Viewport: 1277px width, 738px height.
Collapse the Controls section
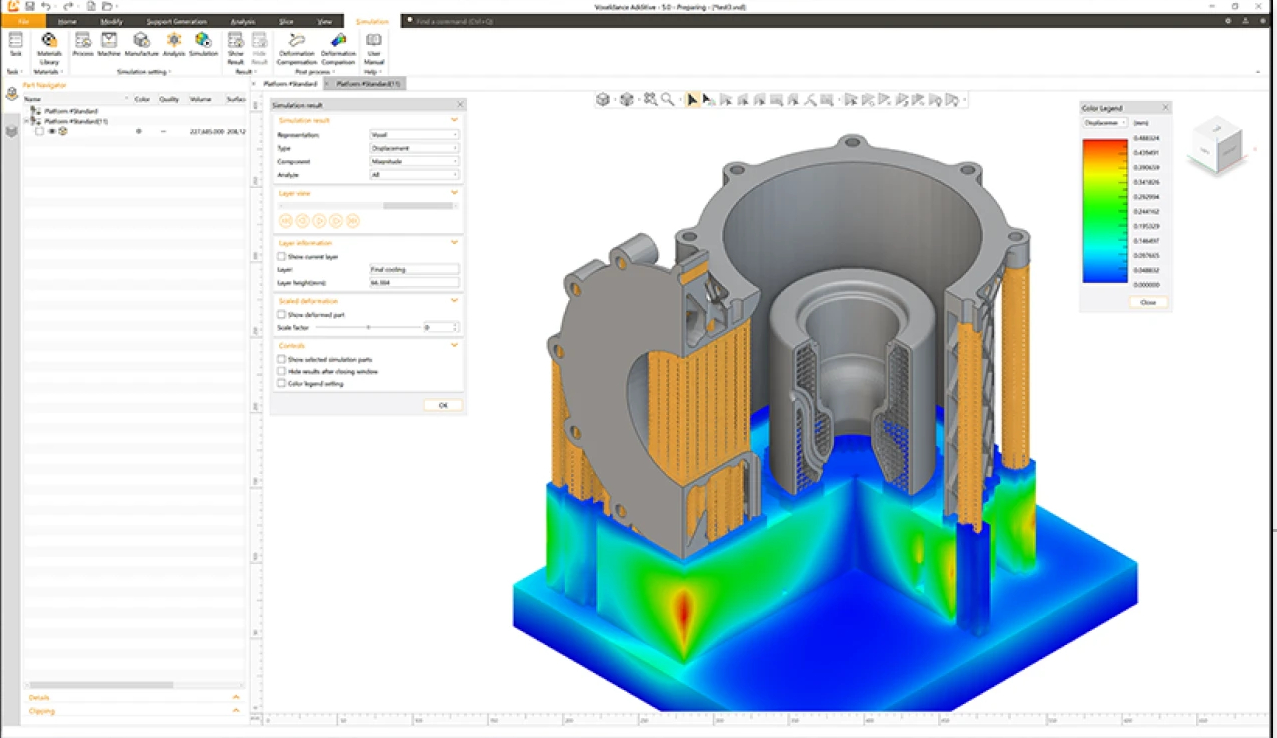point(454,346)
